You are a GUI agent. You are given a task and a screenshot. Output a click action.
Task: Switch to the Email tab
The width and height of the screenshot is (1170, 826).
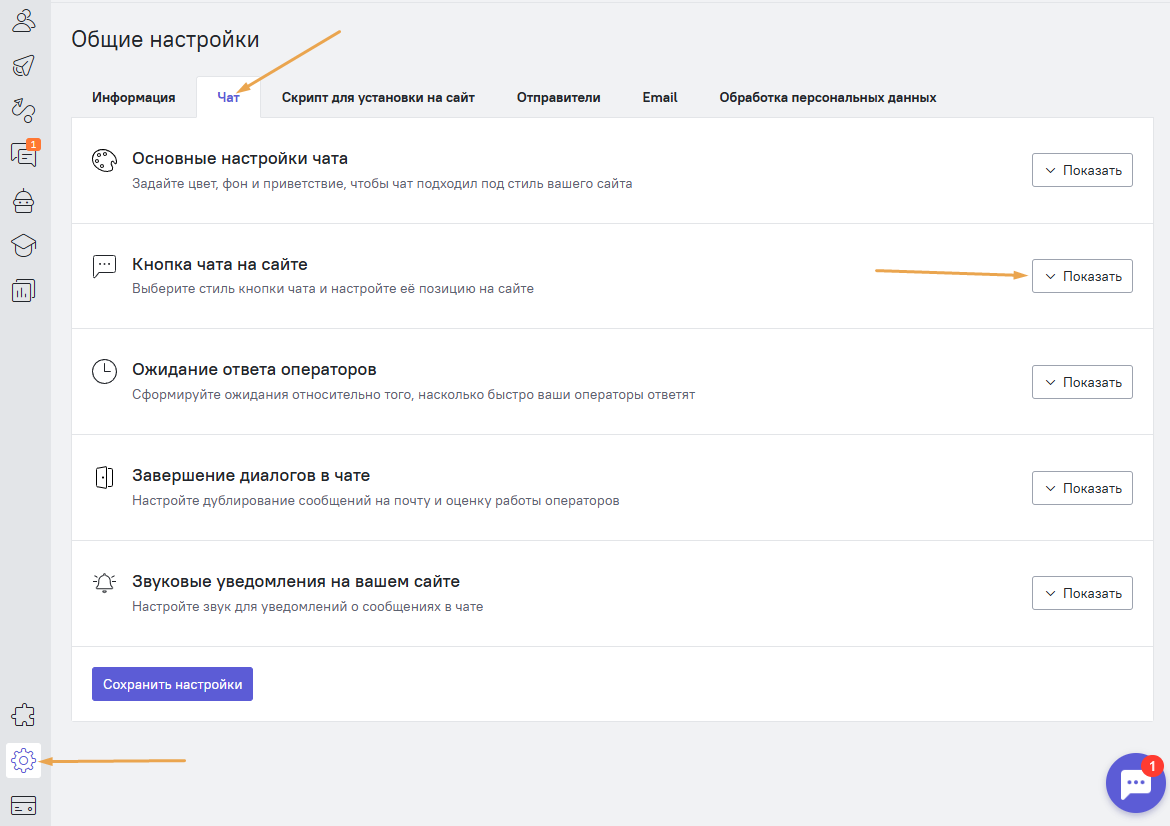pos(660,98)
